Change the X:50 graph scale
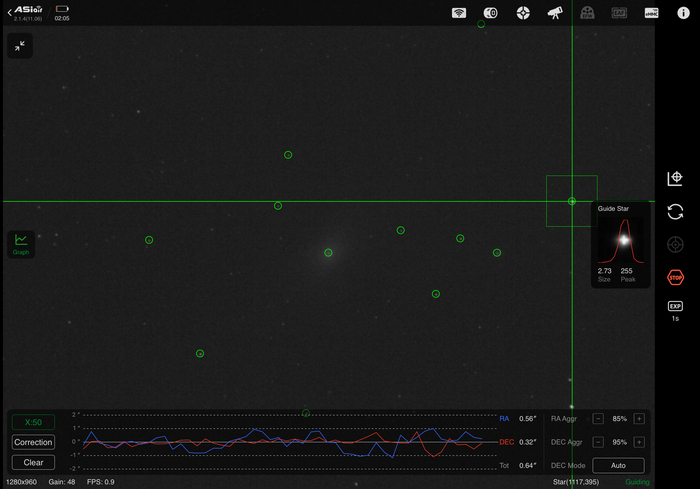Image resolution: width=700 pixels, height=489 pixels. point(33,422)
